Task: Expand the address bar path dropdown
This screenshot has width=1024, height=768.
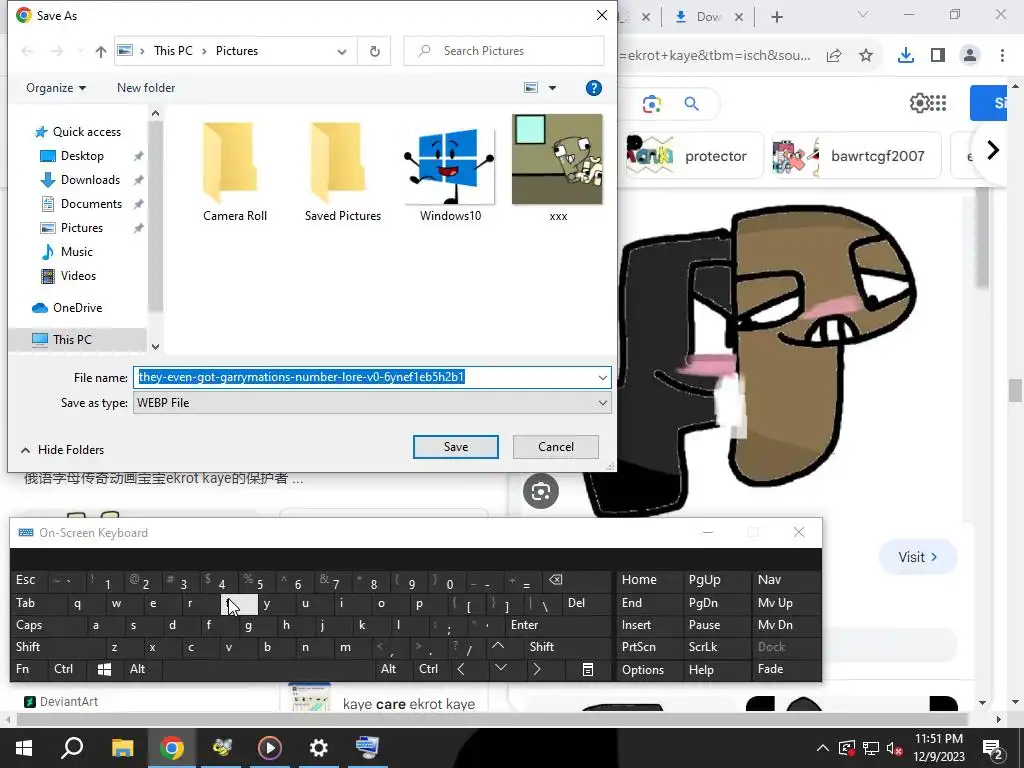Action: coord(342,51)
